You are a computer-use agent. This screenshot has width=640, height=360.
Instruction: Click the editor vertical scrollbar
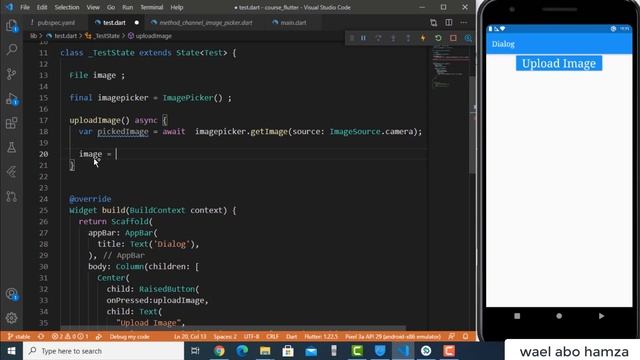(x=472, y=124)
